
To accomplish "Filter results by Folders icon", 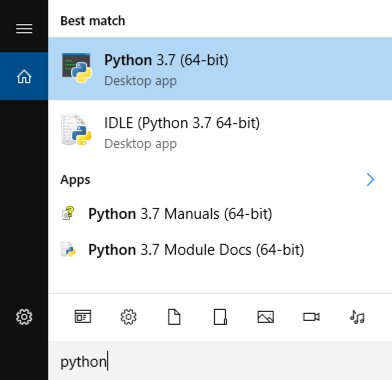I will coord(220,317).
